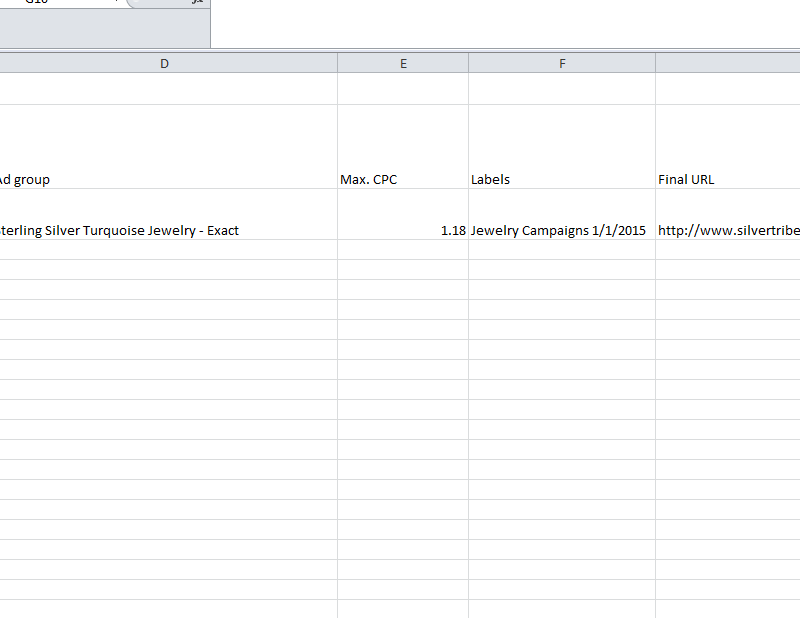Click the Jewelry Campaigns 1/1/2015 cell

click(x=562, y=230)
